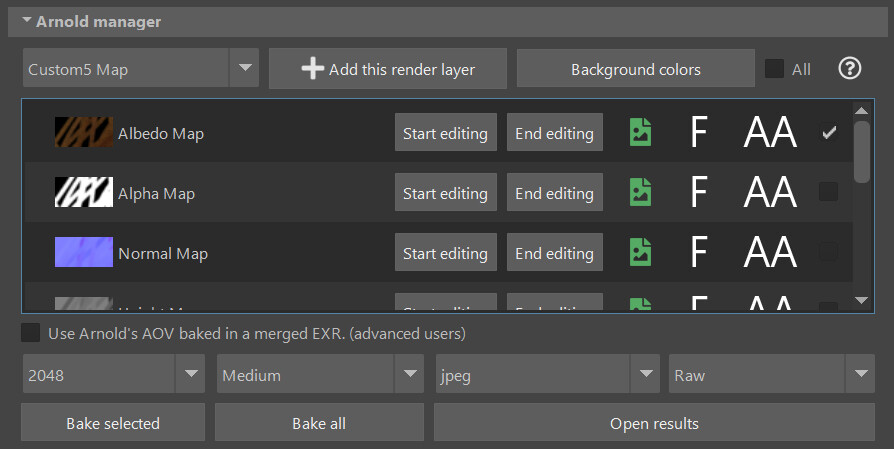Image resolution: width=894 pixels, height=449 pixels.
Task: Check the Normal Map selection checkbox
Action: (x=828, y=252)
